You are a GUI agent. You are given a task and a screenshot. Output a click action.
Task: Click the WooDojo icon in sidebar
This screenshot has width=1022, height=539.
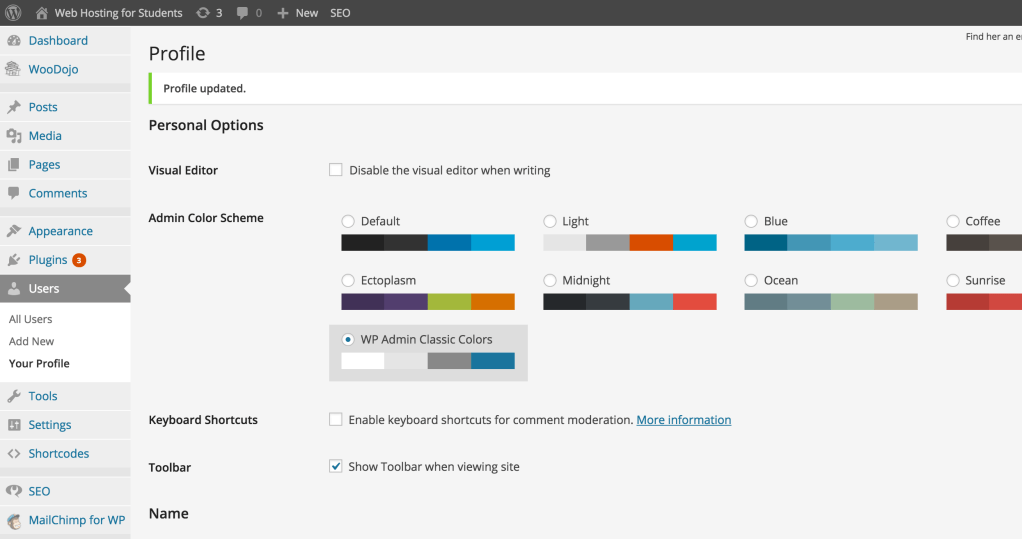[13, 69]
